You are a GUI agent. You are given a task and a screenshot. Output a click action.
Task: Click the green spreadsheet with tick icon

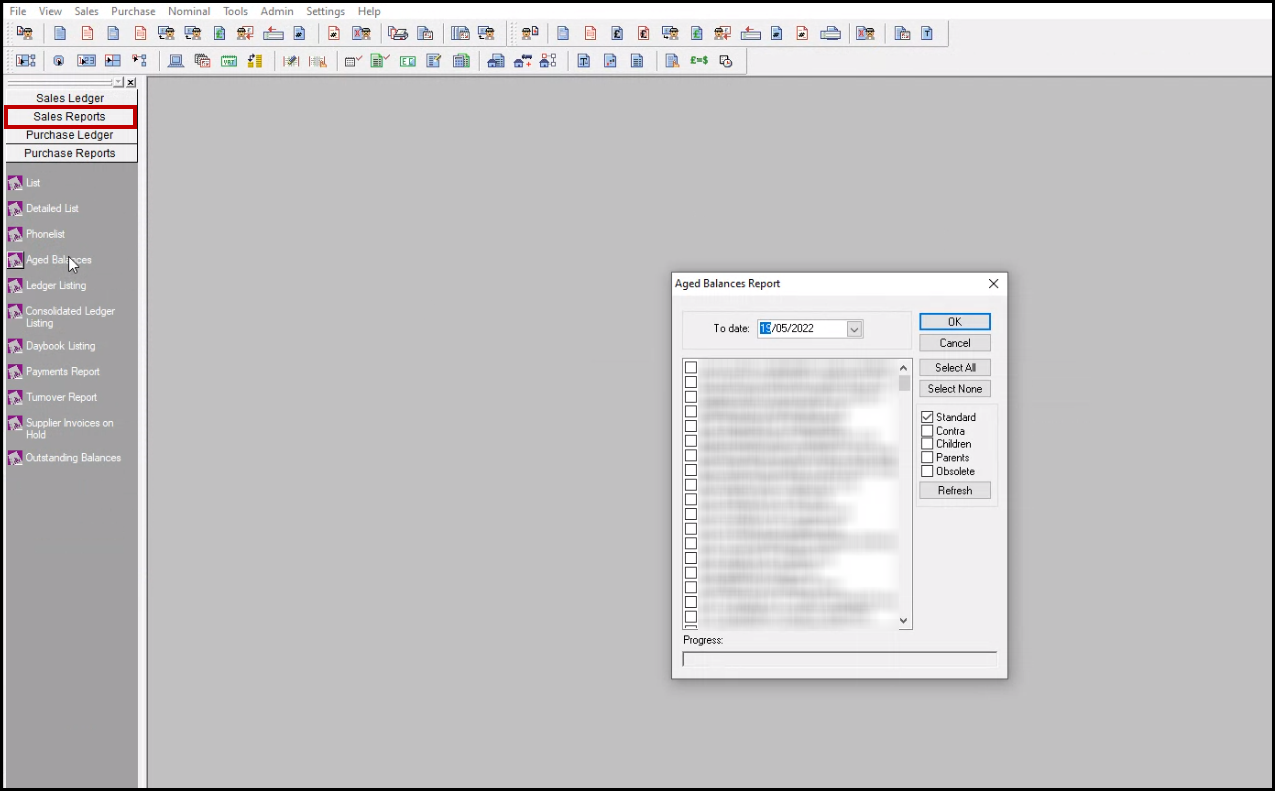pos(379,61)
